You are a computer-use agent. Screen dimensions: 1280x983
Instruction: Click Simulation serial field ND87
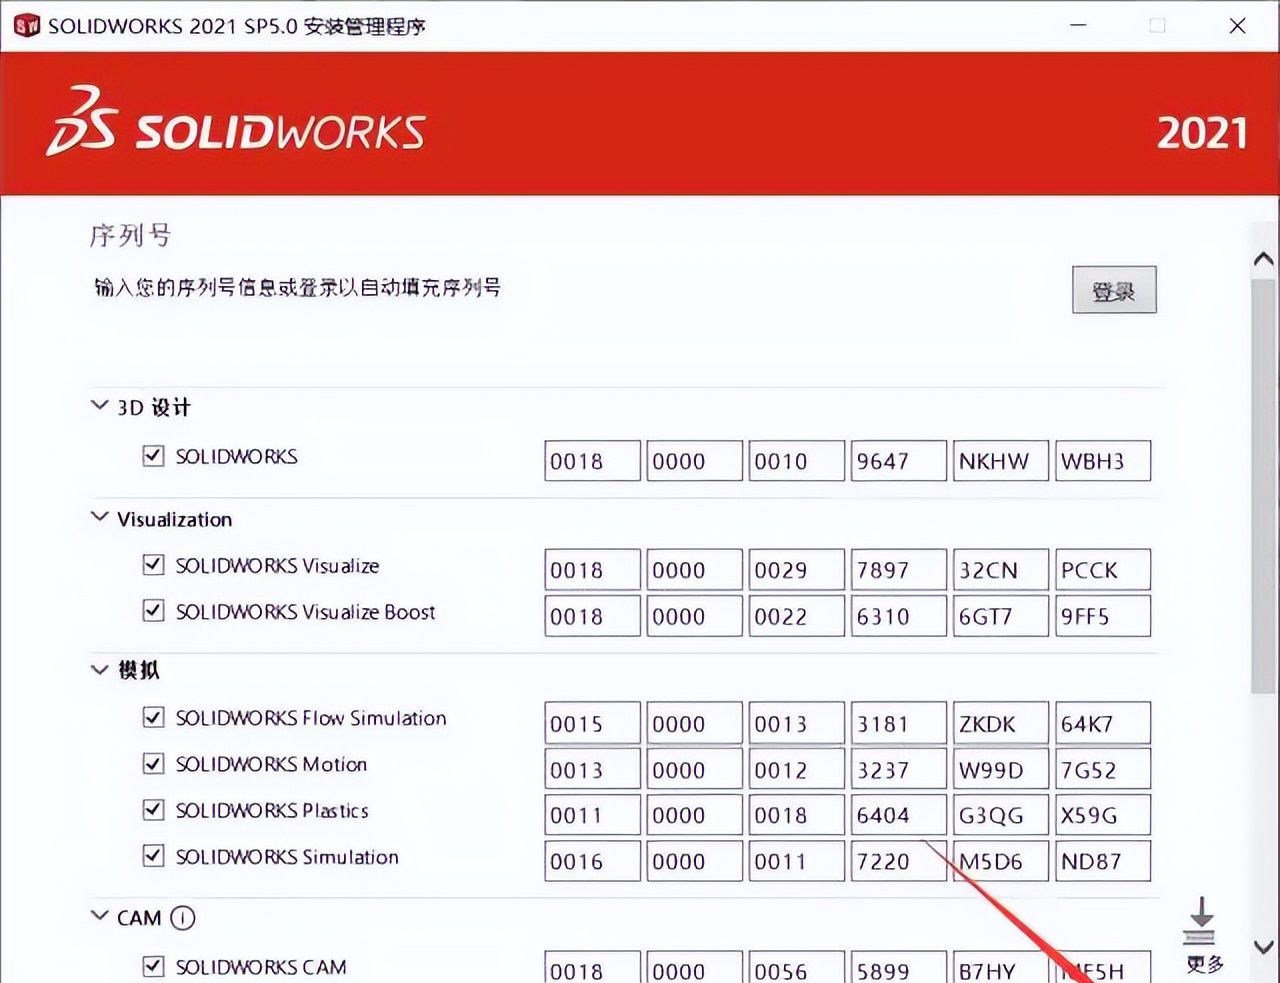coord(1102,861)
